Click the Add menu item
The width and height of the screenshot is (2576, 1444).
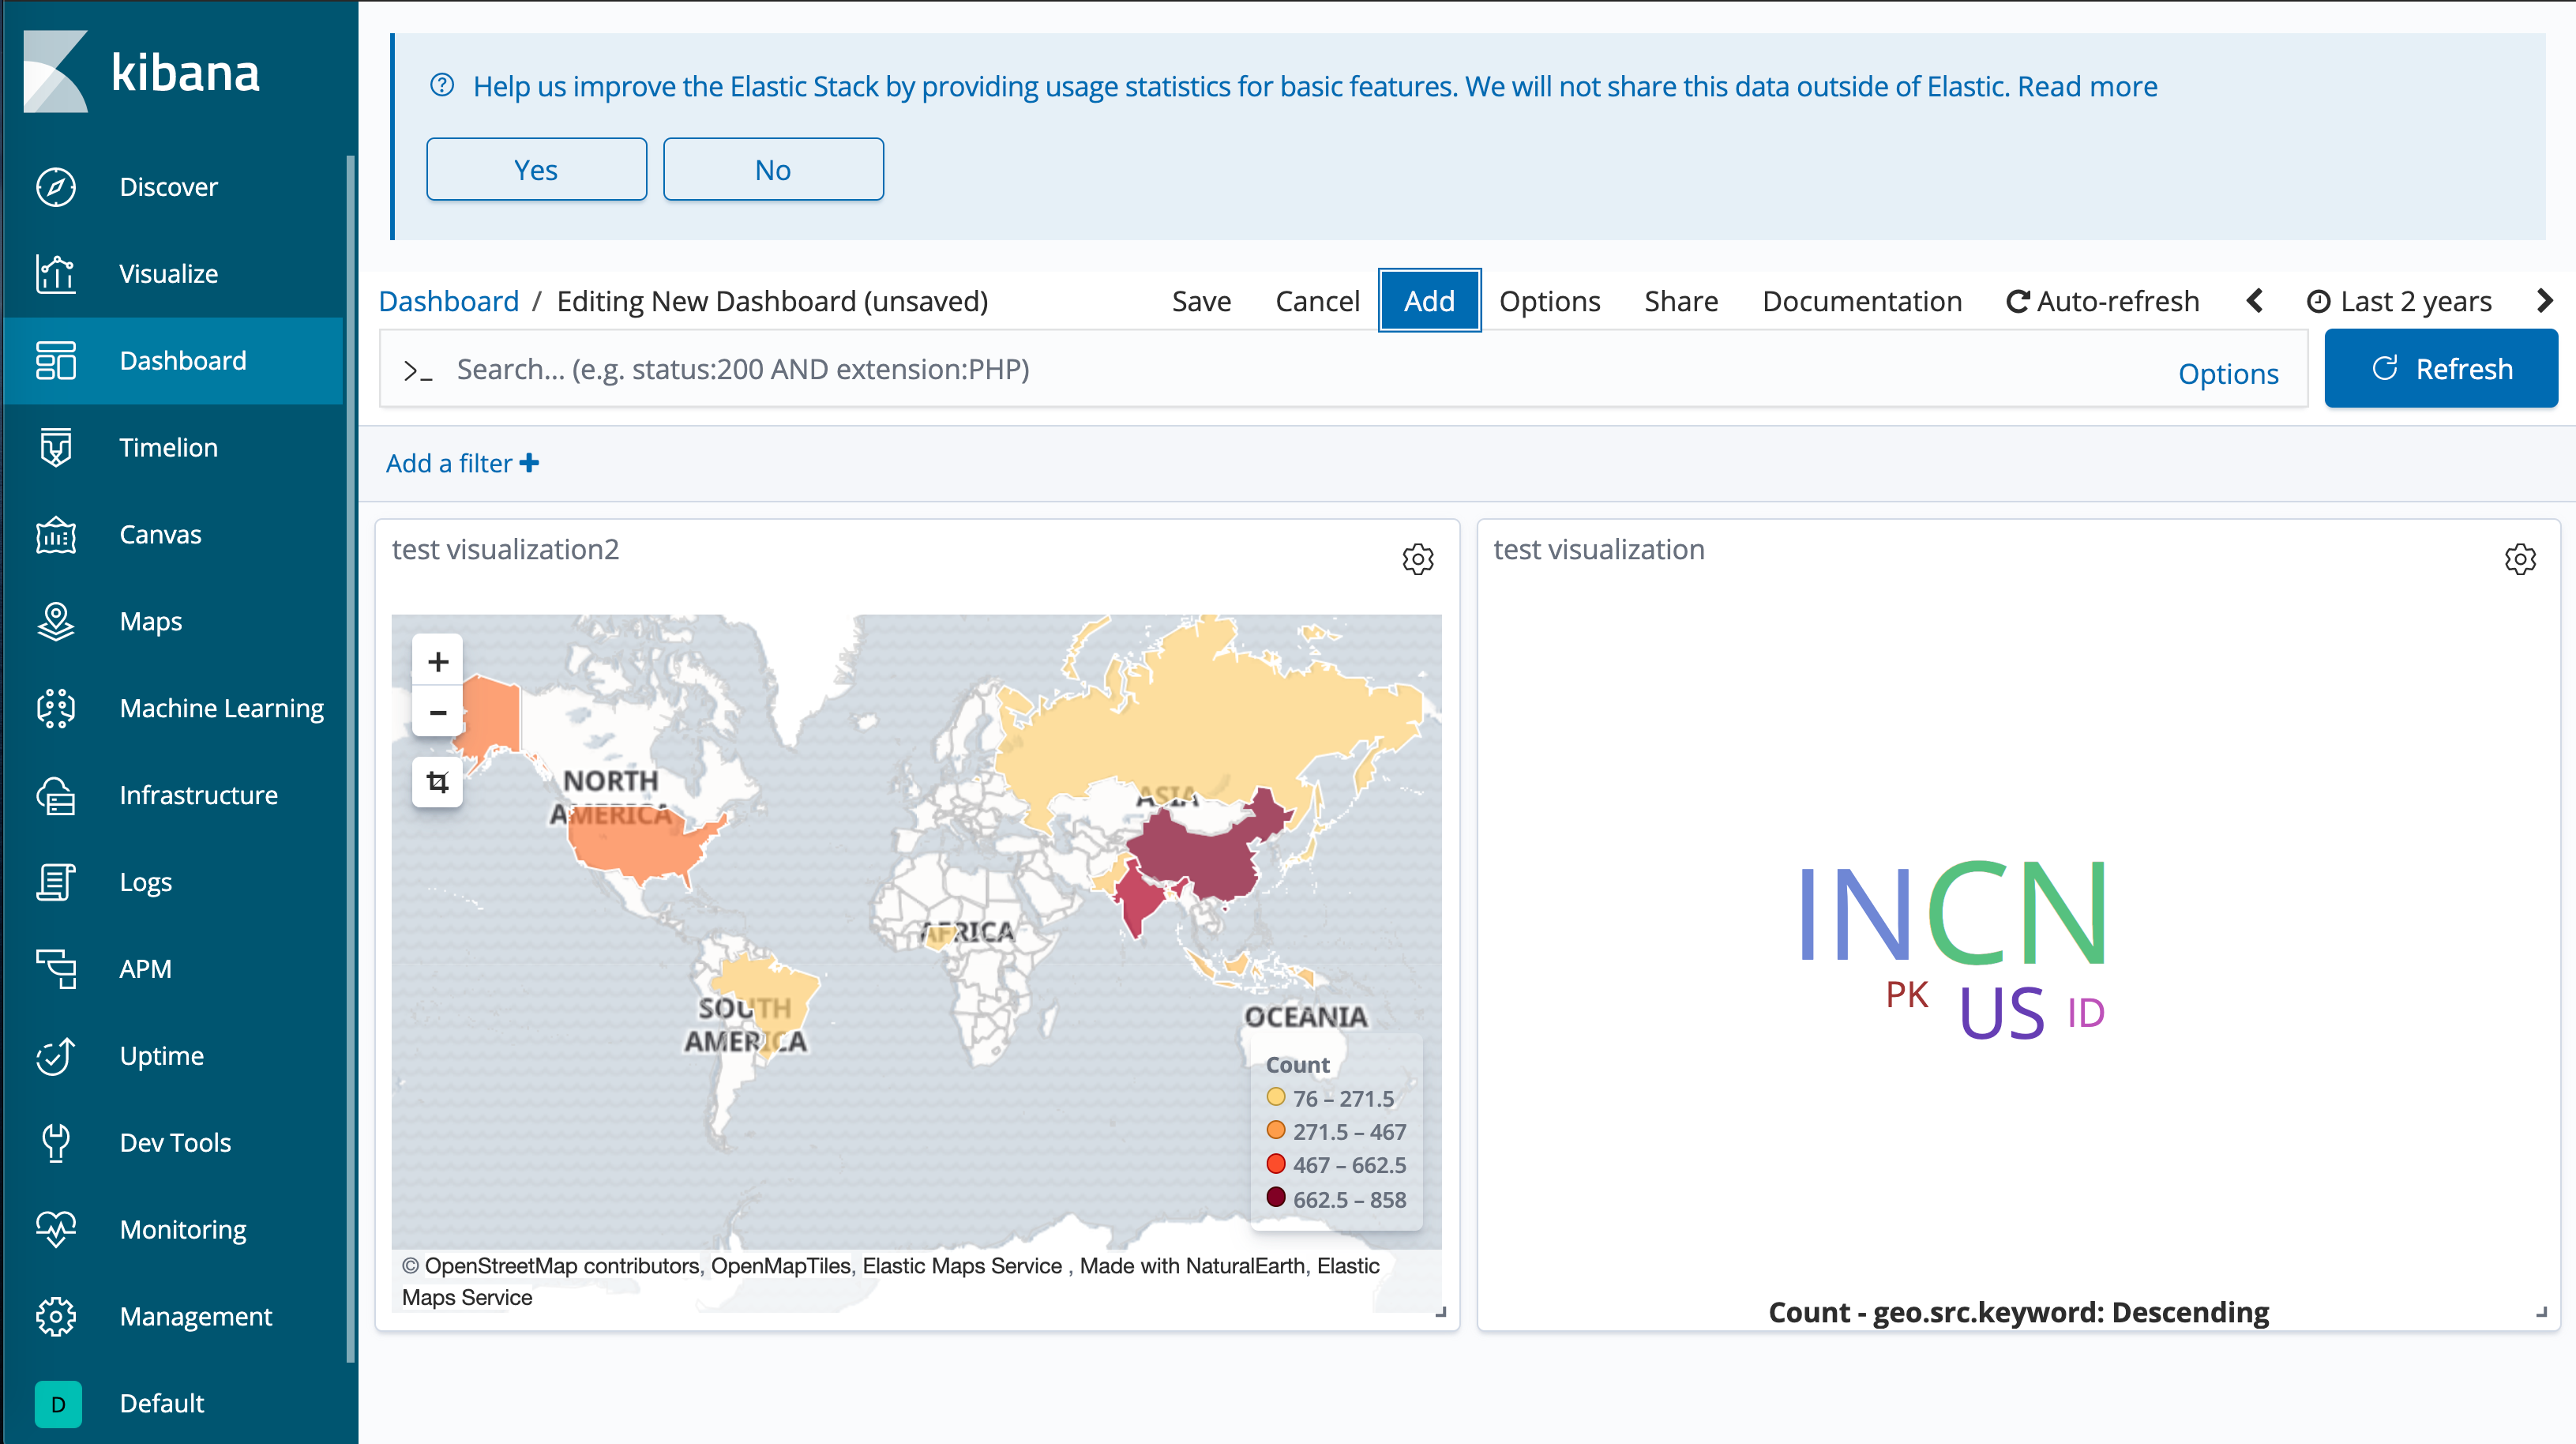[x=1428, y=301]
